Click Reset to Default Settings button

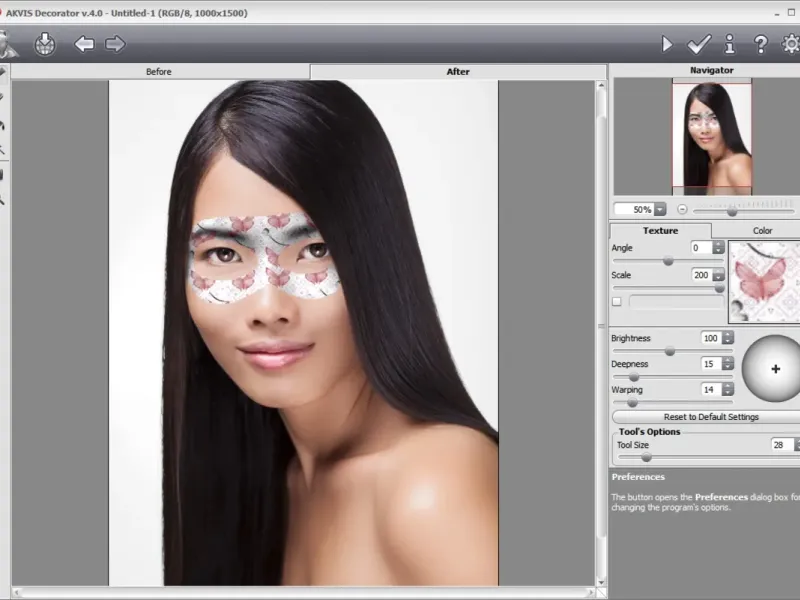pyautogui.click(x=710, y=416)
